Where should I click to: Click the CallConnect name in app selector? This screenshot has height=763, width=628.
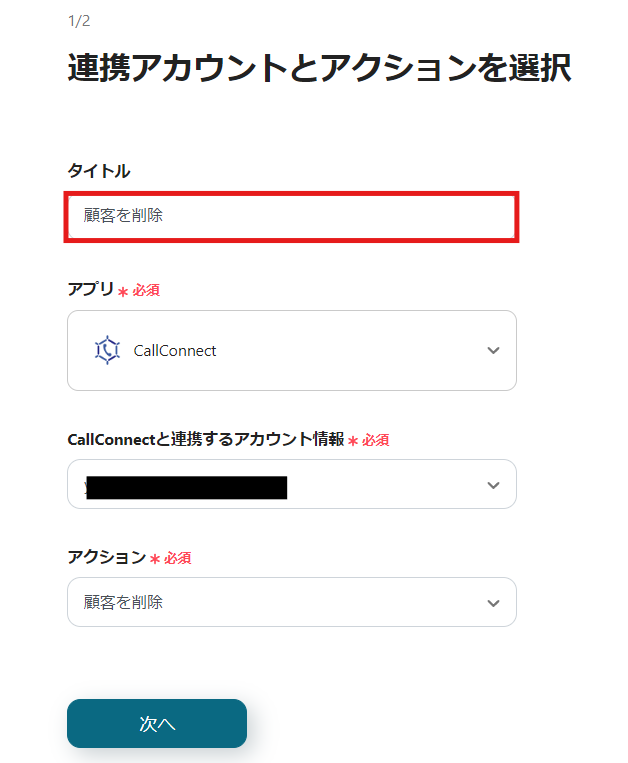pyautogui.click(x=175, y=351)
